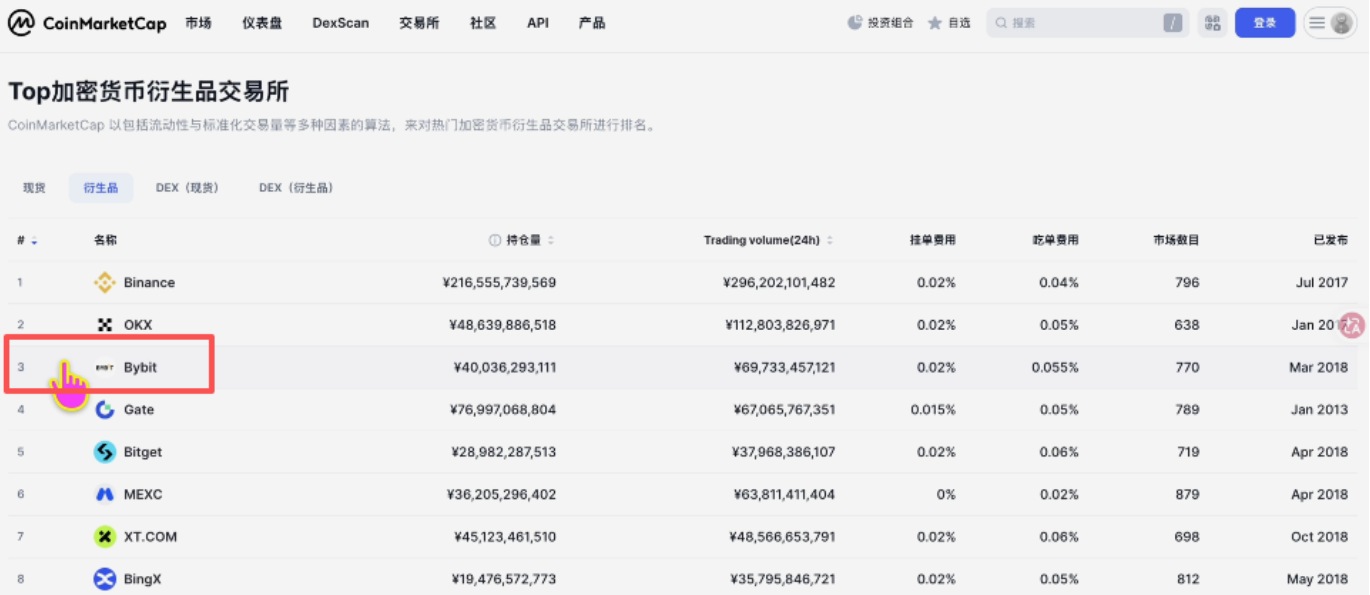Click the blue 登录 button
This screenshot has width=1370, height=595.
point(1265,23)
